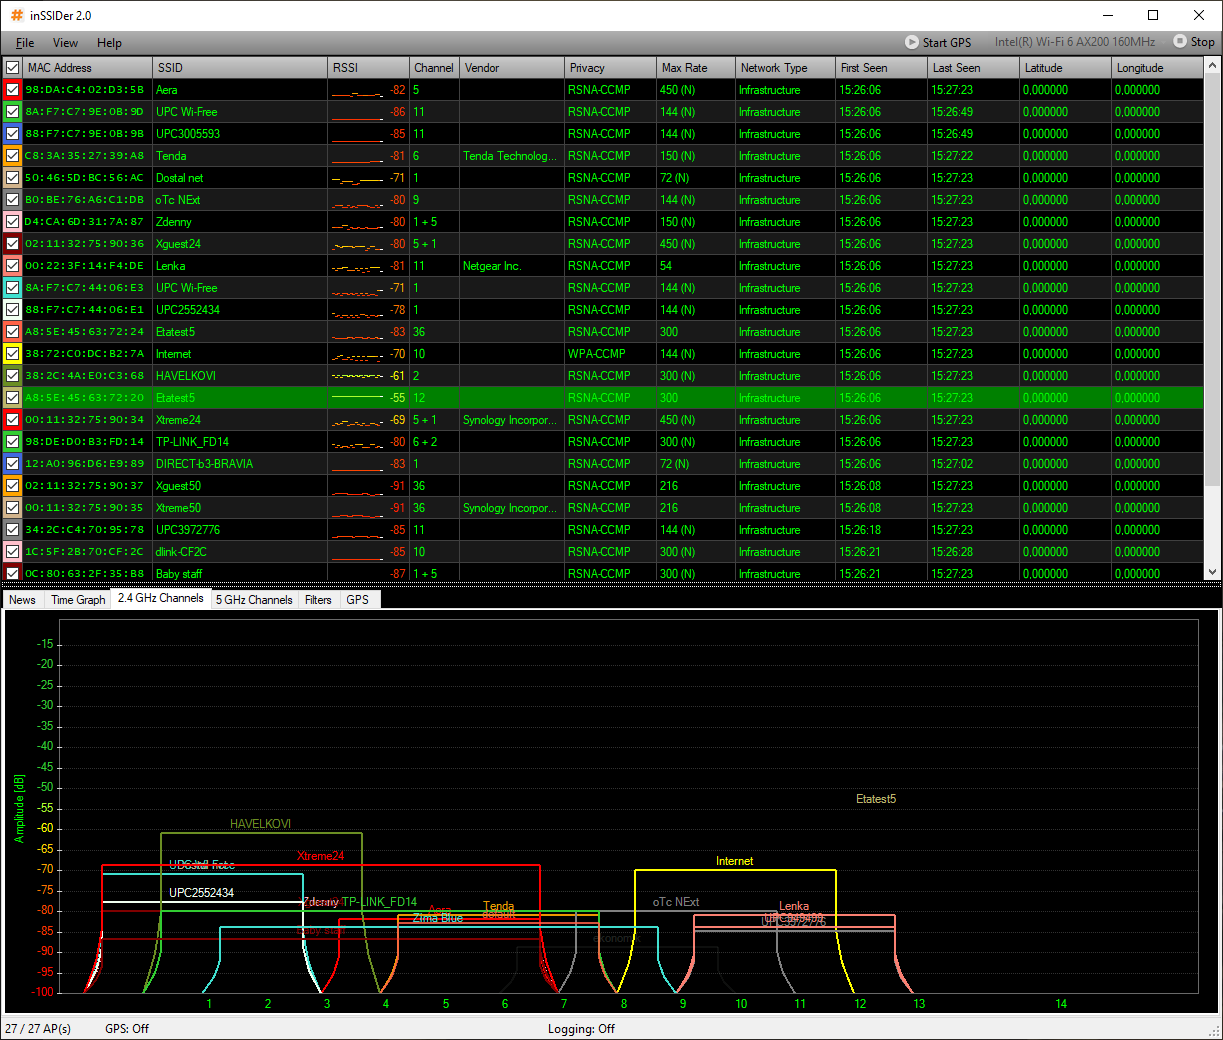
Task: Disable the Tenda network checkbox
Action: [13, 156]
